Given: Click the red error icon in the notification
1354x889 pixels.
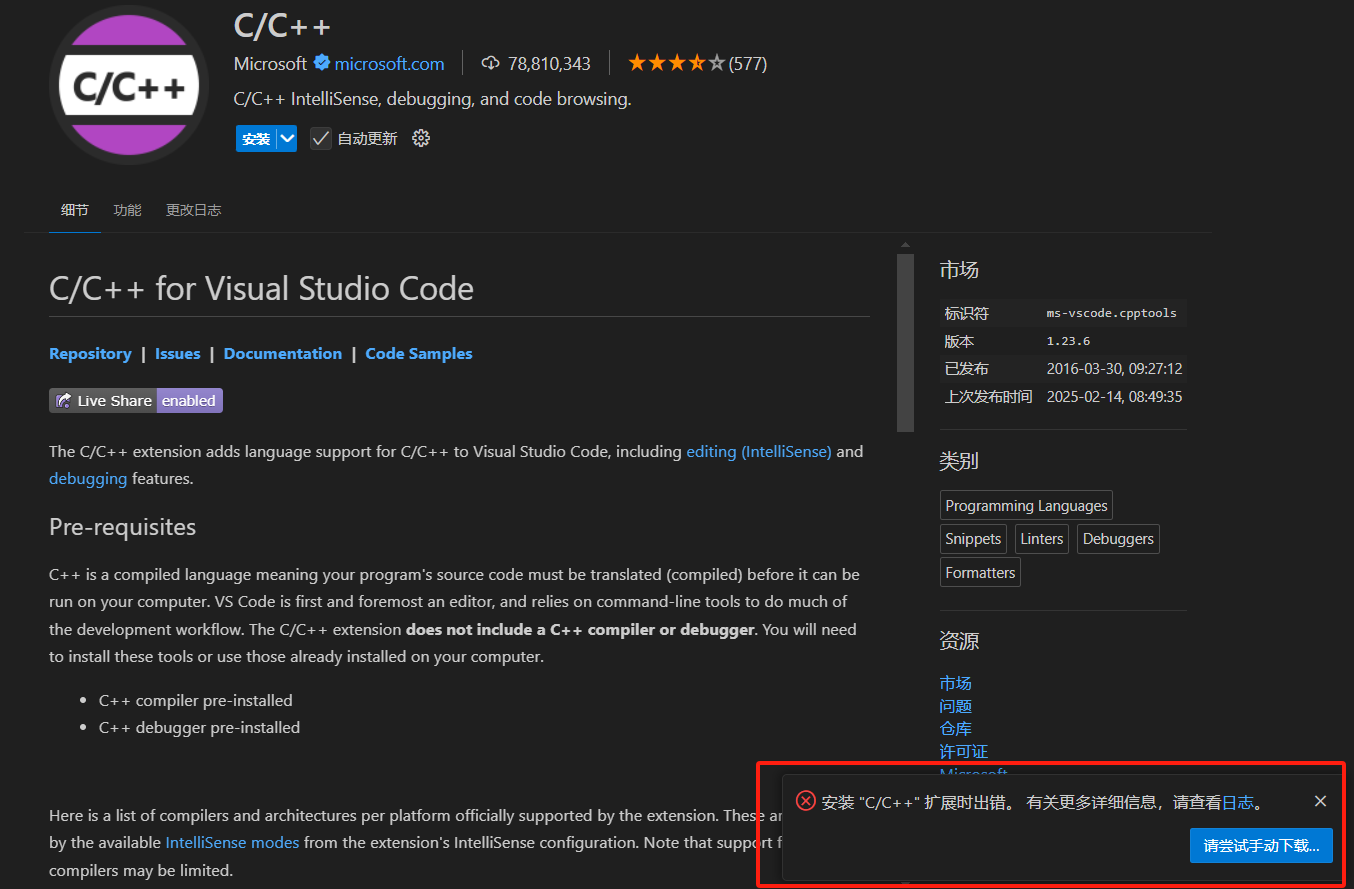Looking at the screenshot, I should 805,801.
